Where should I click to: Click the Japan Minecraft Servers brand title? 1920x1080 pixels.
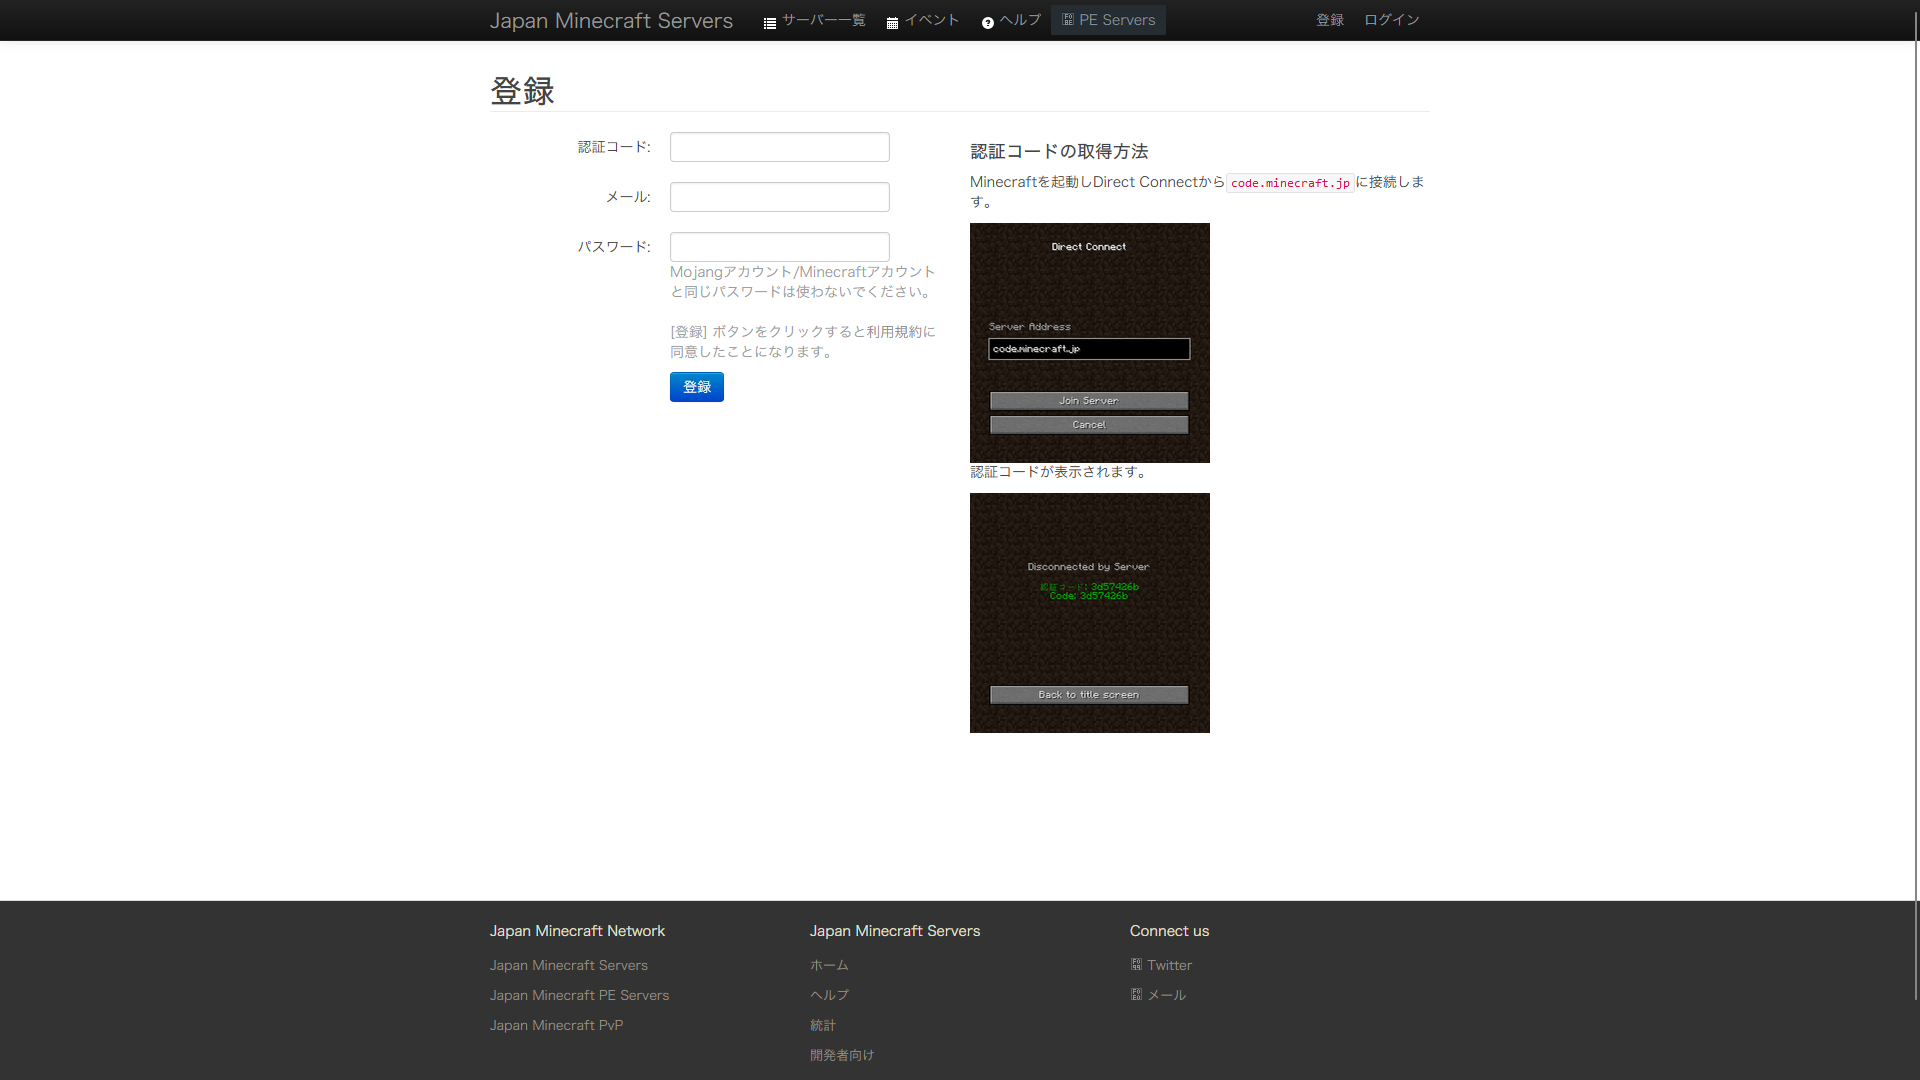611,21
